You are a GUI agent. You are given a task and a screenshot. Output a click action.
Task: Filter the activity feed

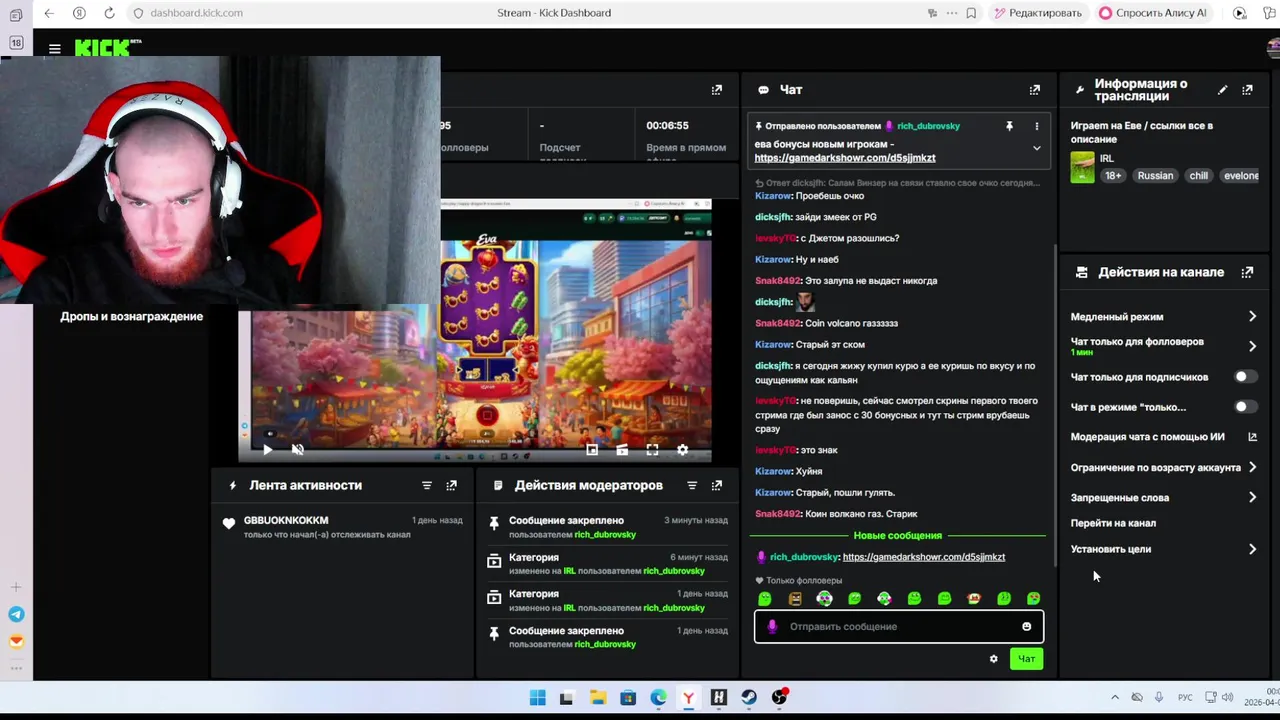pyautogui.click(x=427, y=485)
